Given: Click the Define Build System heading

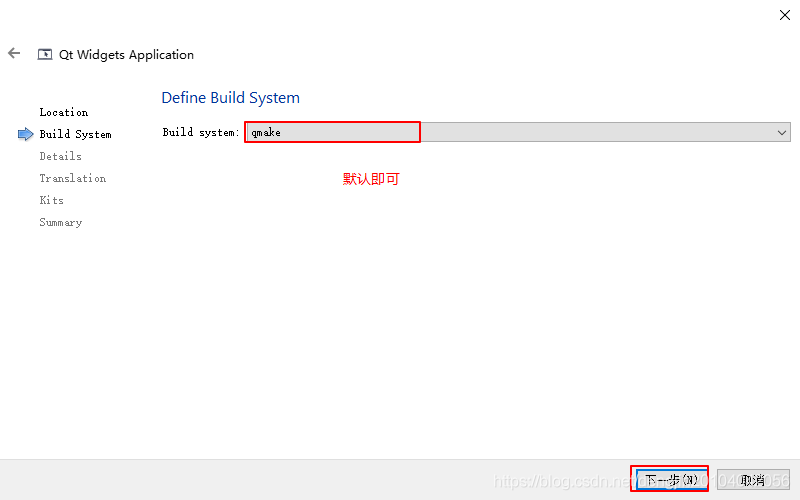Looking at the screenshot, I should 231,97.
